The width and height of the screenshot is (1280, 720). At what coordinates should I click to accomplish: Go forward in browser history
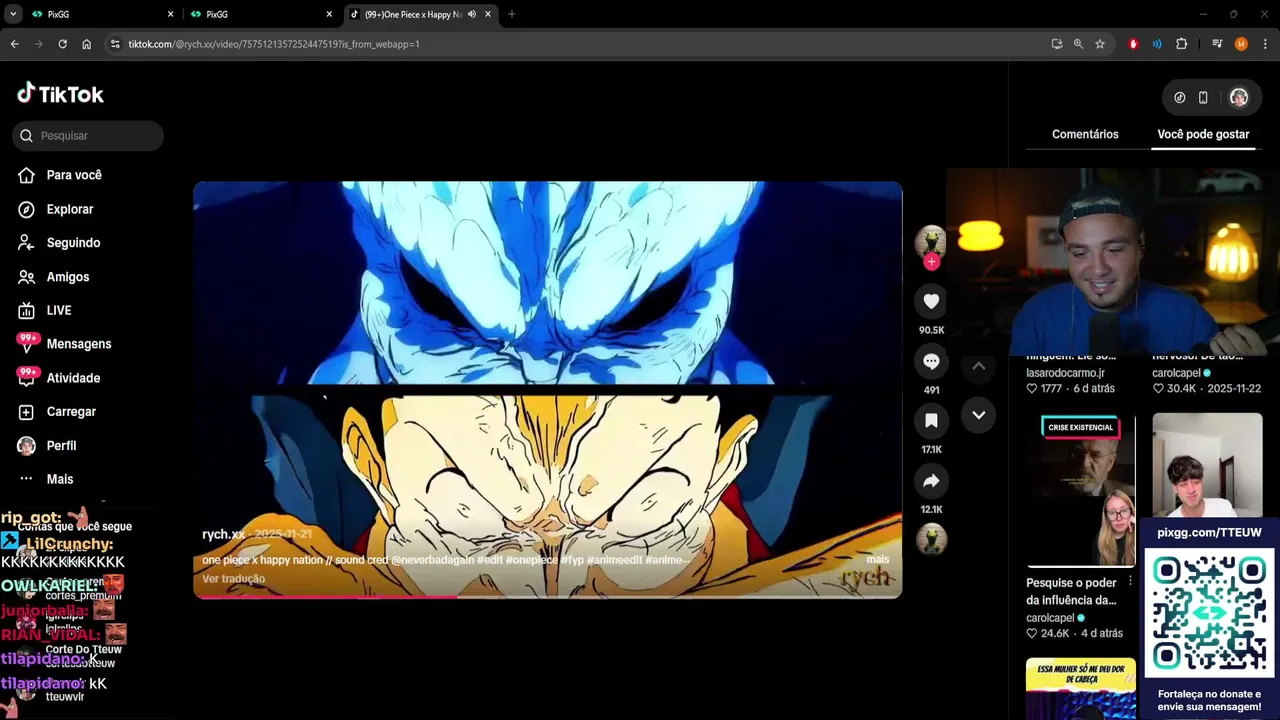[x=39, y=44]
